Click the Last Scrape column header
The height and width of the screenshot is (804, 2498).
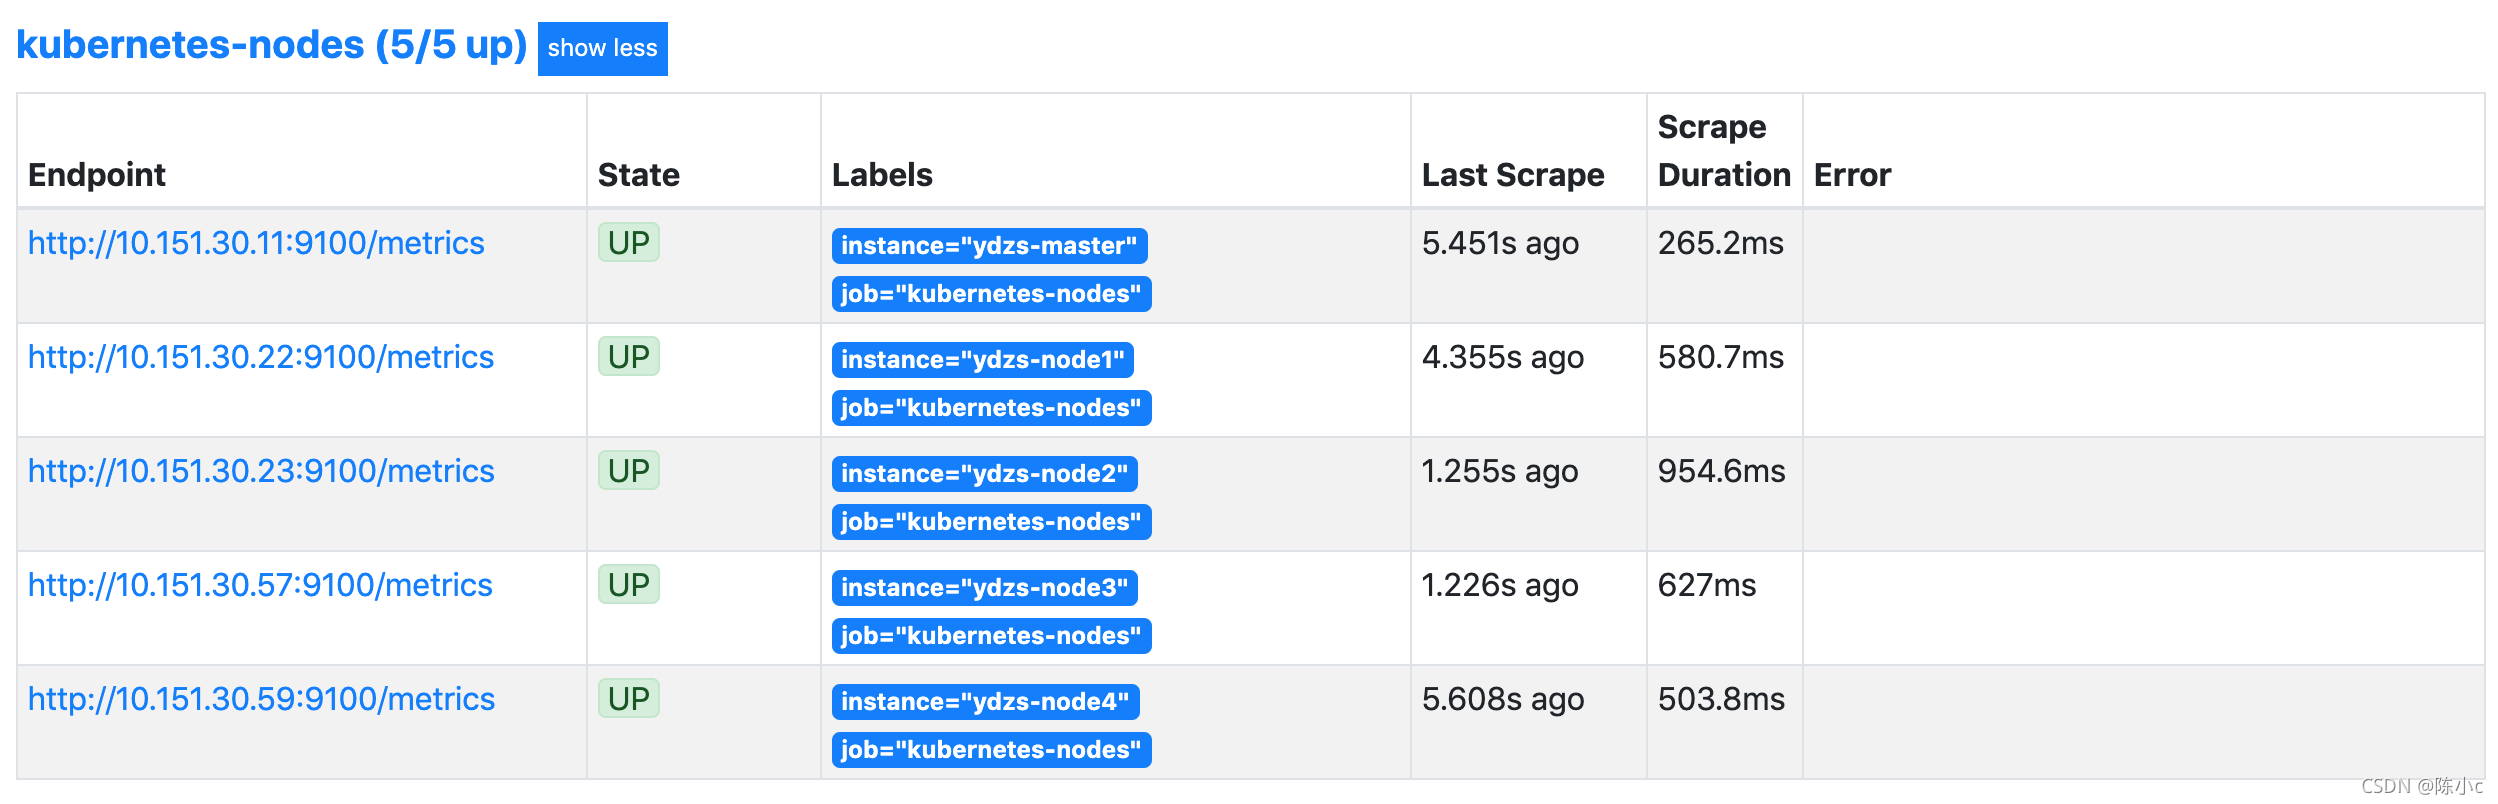1513,175
